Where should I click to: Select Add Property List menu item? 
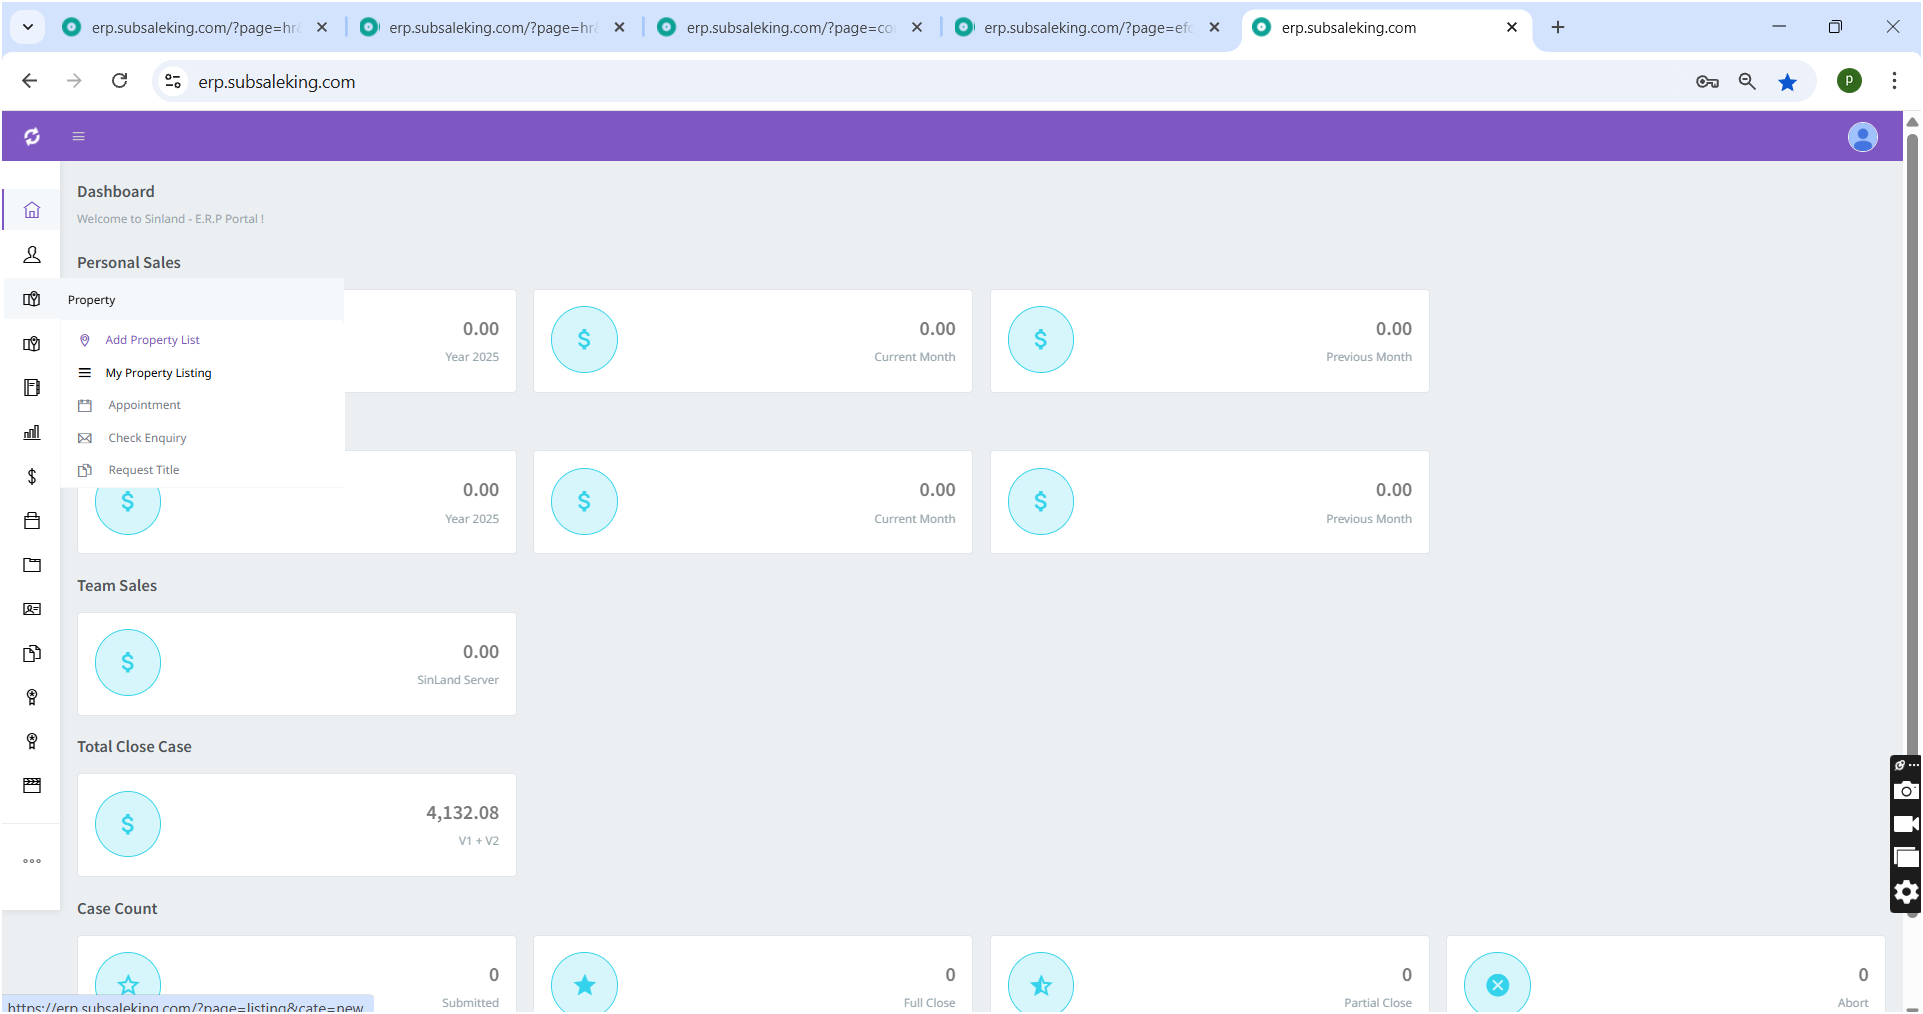click(x=152, y=340)
